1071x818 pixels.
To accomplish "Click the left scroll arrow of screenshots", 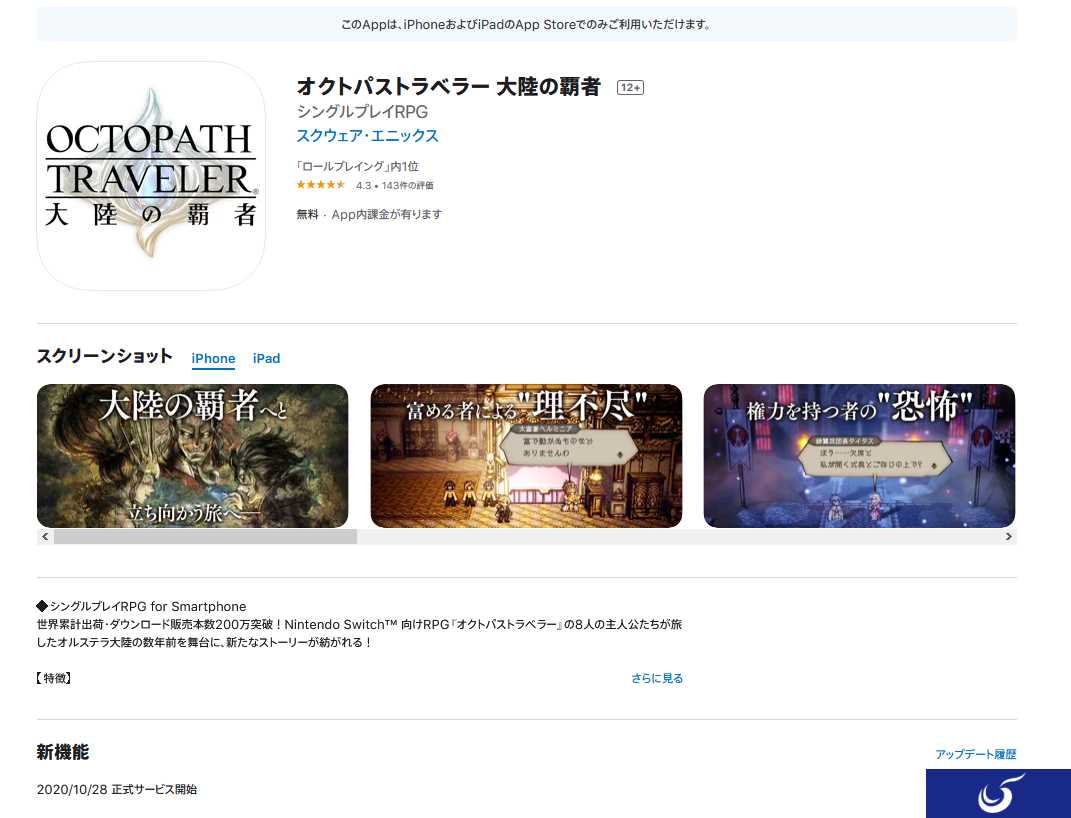I will pos(45,537).
